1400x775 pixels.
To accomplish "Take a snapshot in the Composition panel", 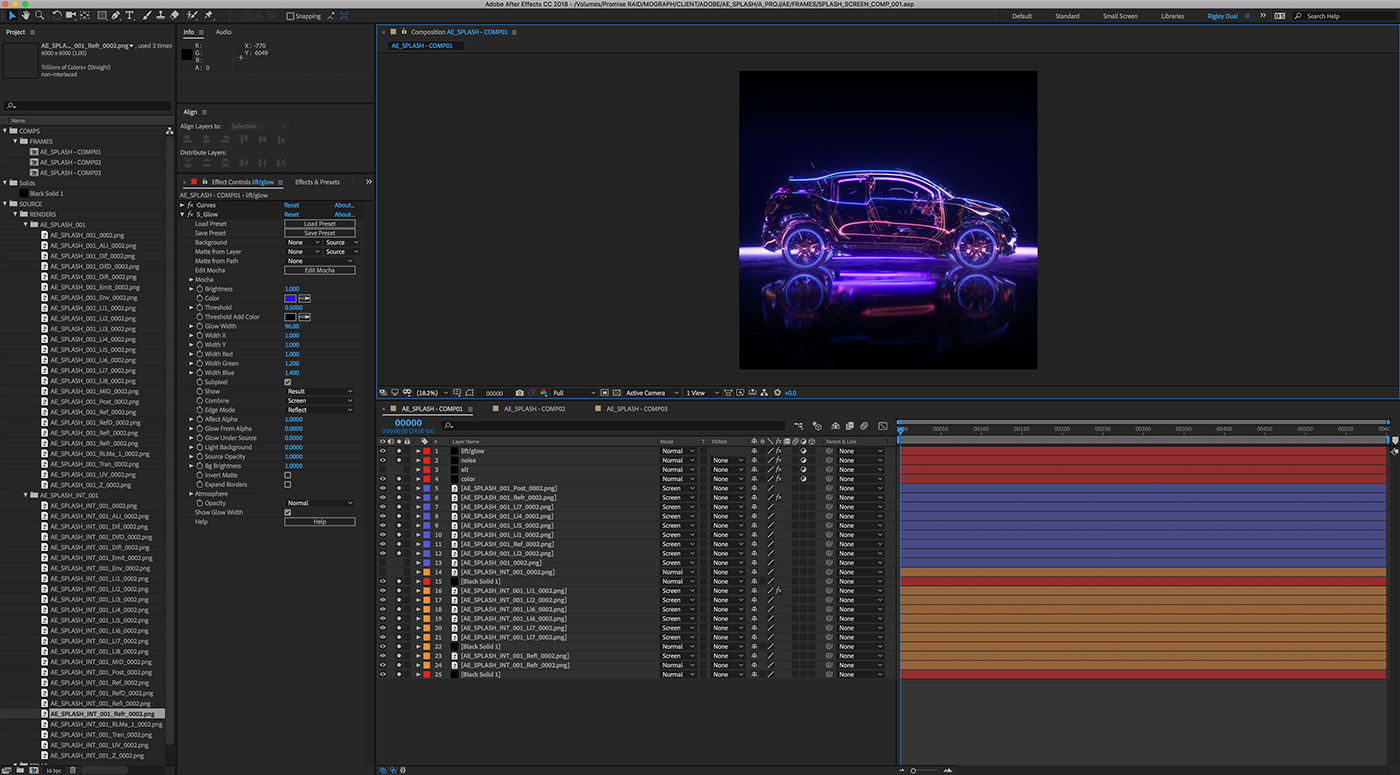I will (x=519, y=393).
